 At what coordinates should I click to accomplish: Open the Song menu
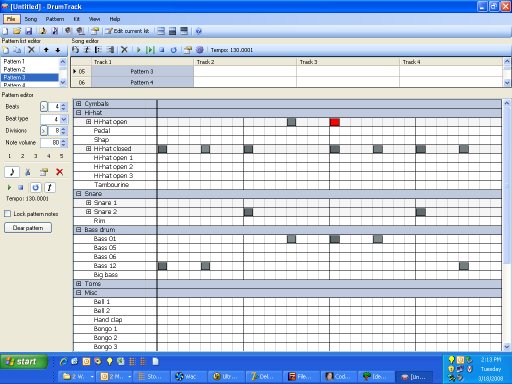click(x=31, y=19)
